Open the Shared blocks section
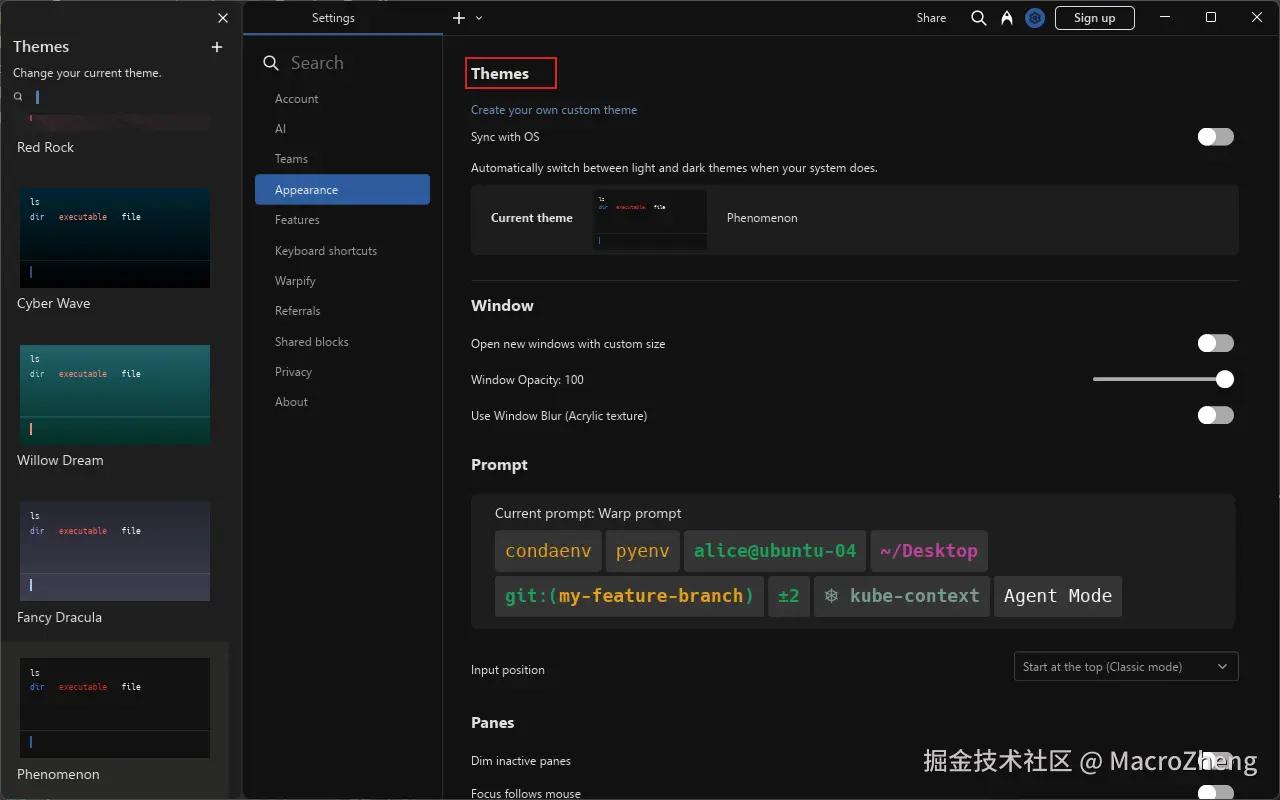The width and height of the screenshot is (1280, 800). (312, 342)
